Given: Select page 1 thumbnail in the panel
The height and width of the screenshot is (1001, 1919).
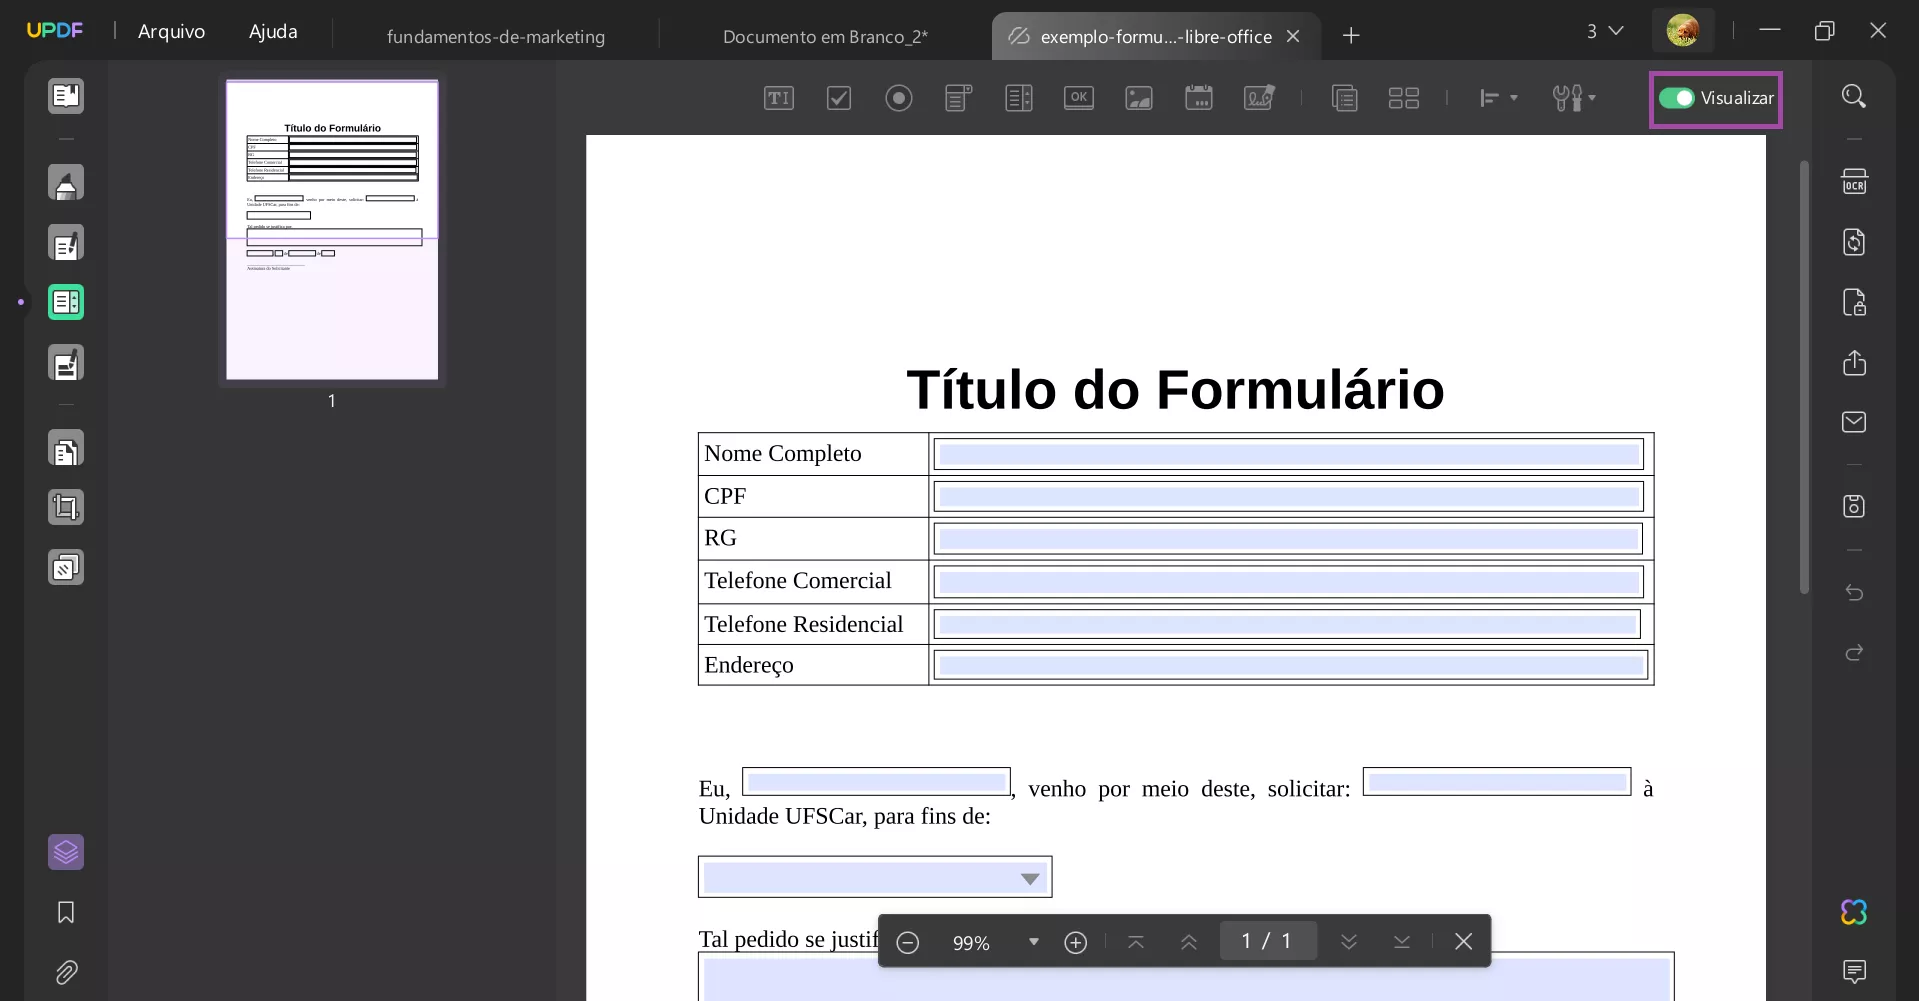Looking at the screenshot, I should (x=331, y=230).
